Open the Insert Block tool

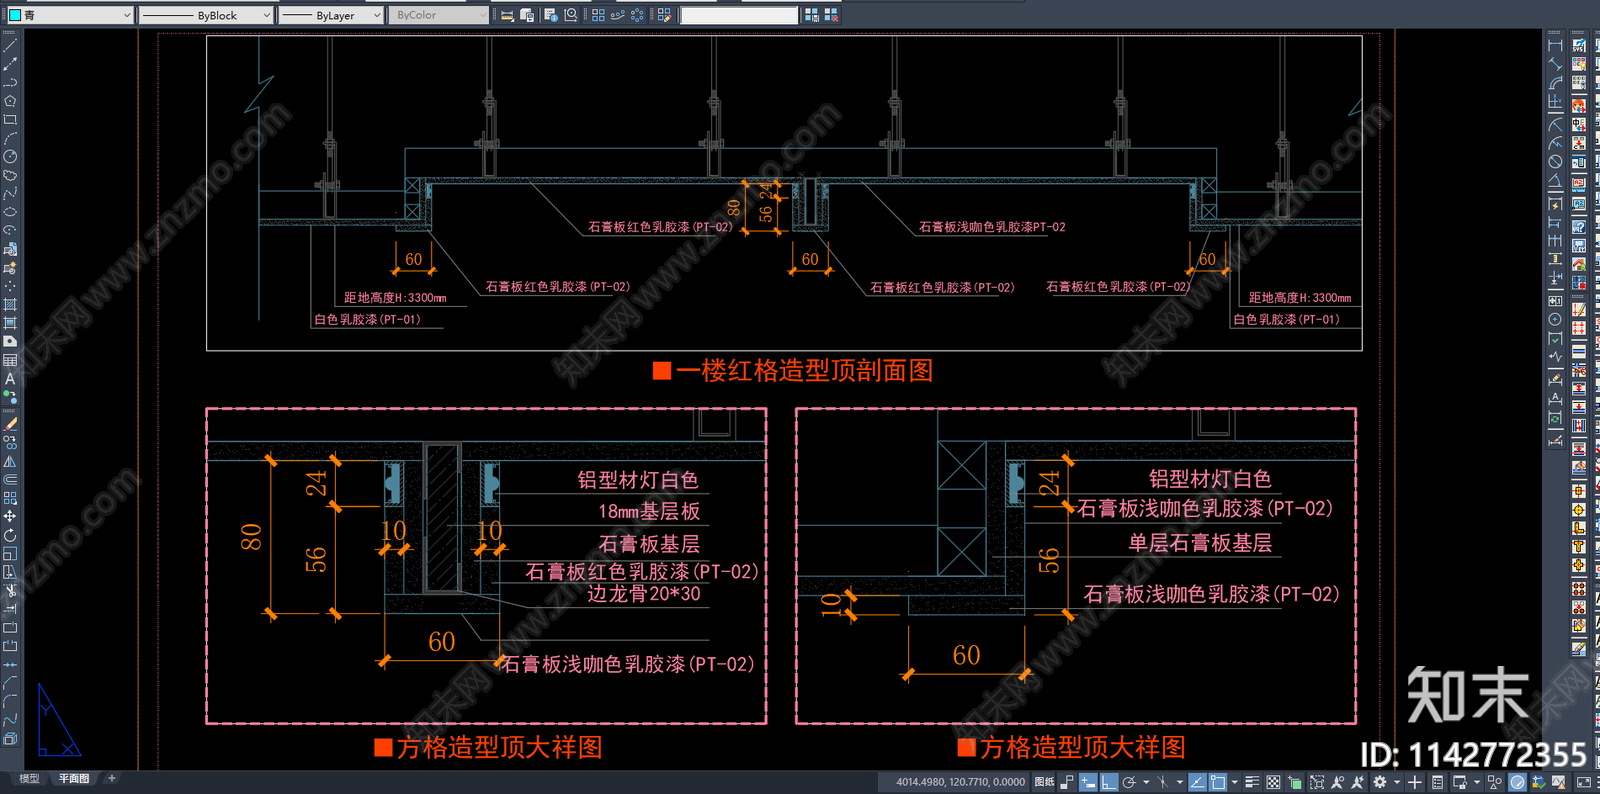[10, 249]
